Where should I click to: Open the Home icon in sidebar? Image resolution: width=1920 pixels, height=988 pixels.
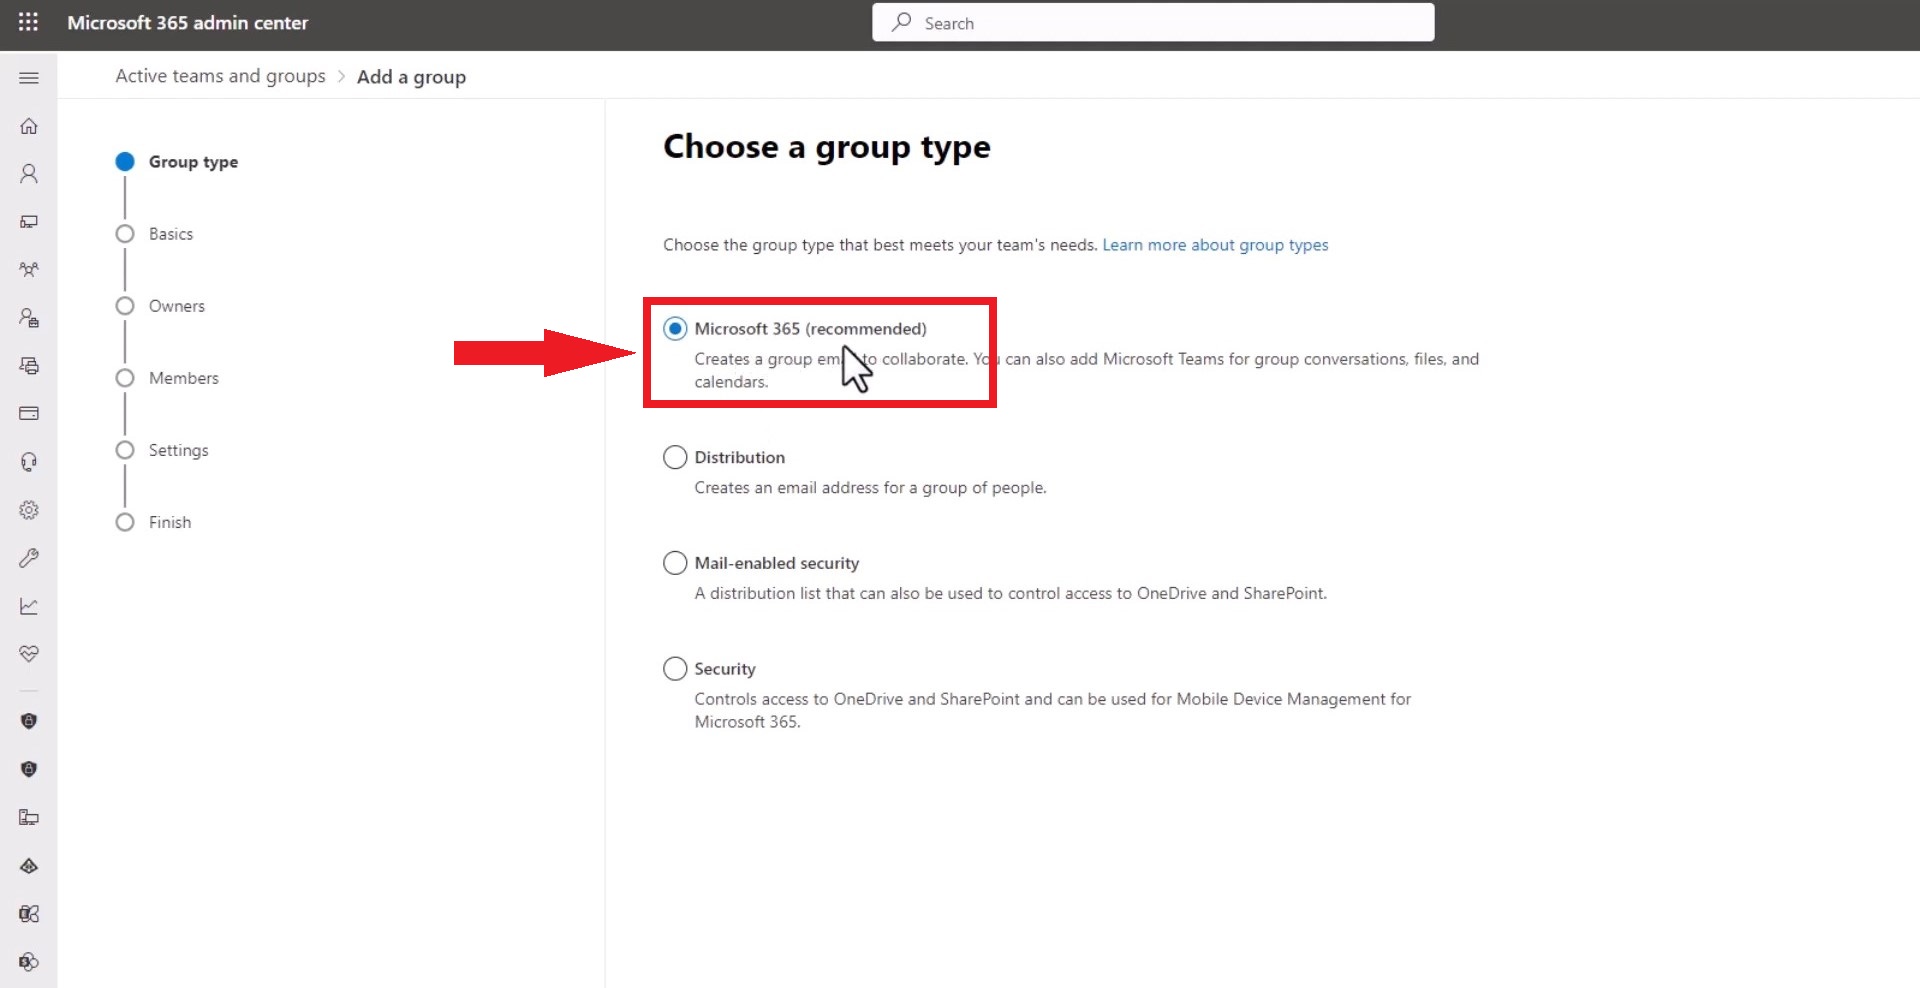coord(29,126)
